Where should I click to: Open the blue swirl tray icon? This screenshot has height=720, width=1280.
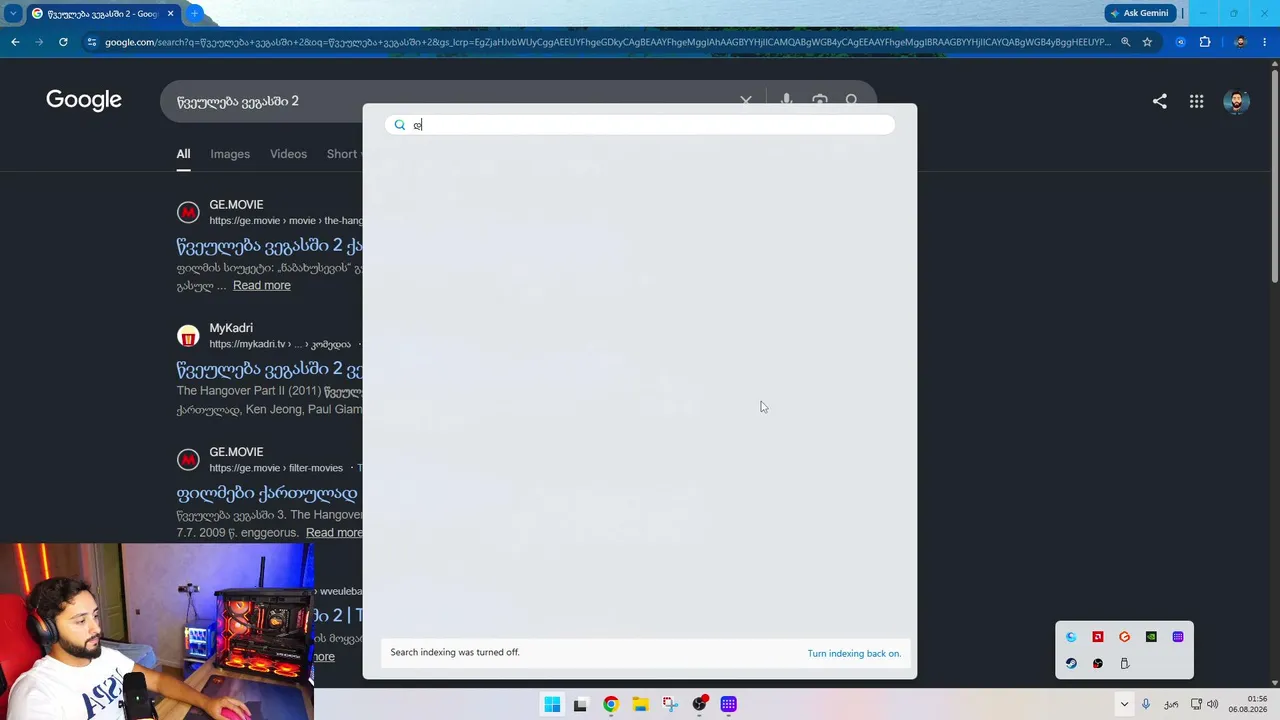tap(1071, 637)
